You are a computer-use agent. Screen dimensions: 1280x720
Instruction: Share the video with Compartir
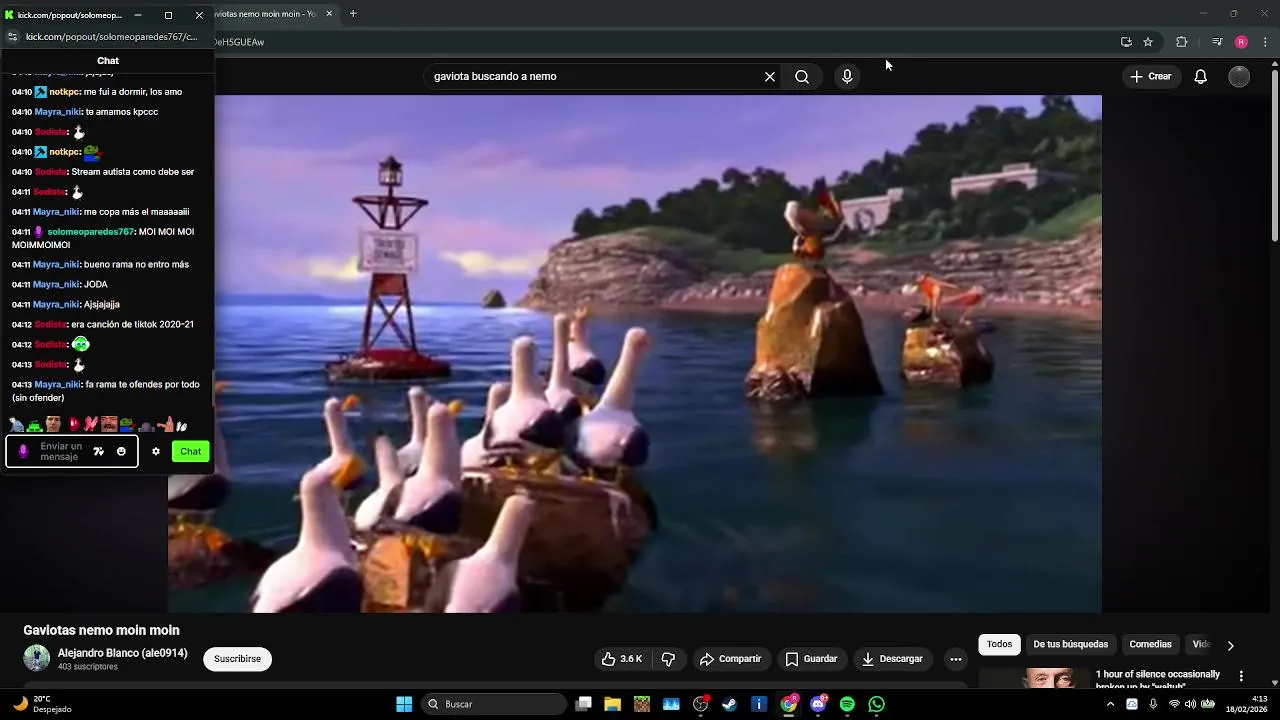(731, 659)
